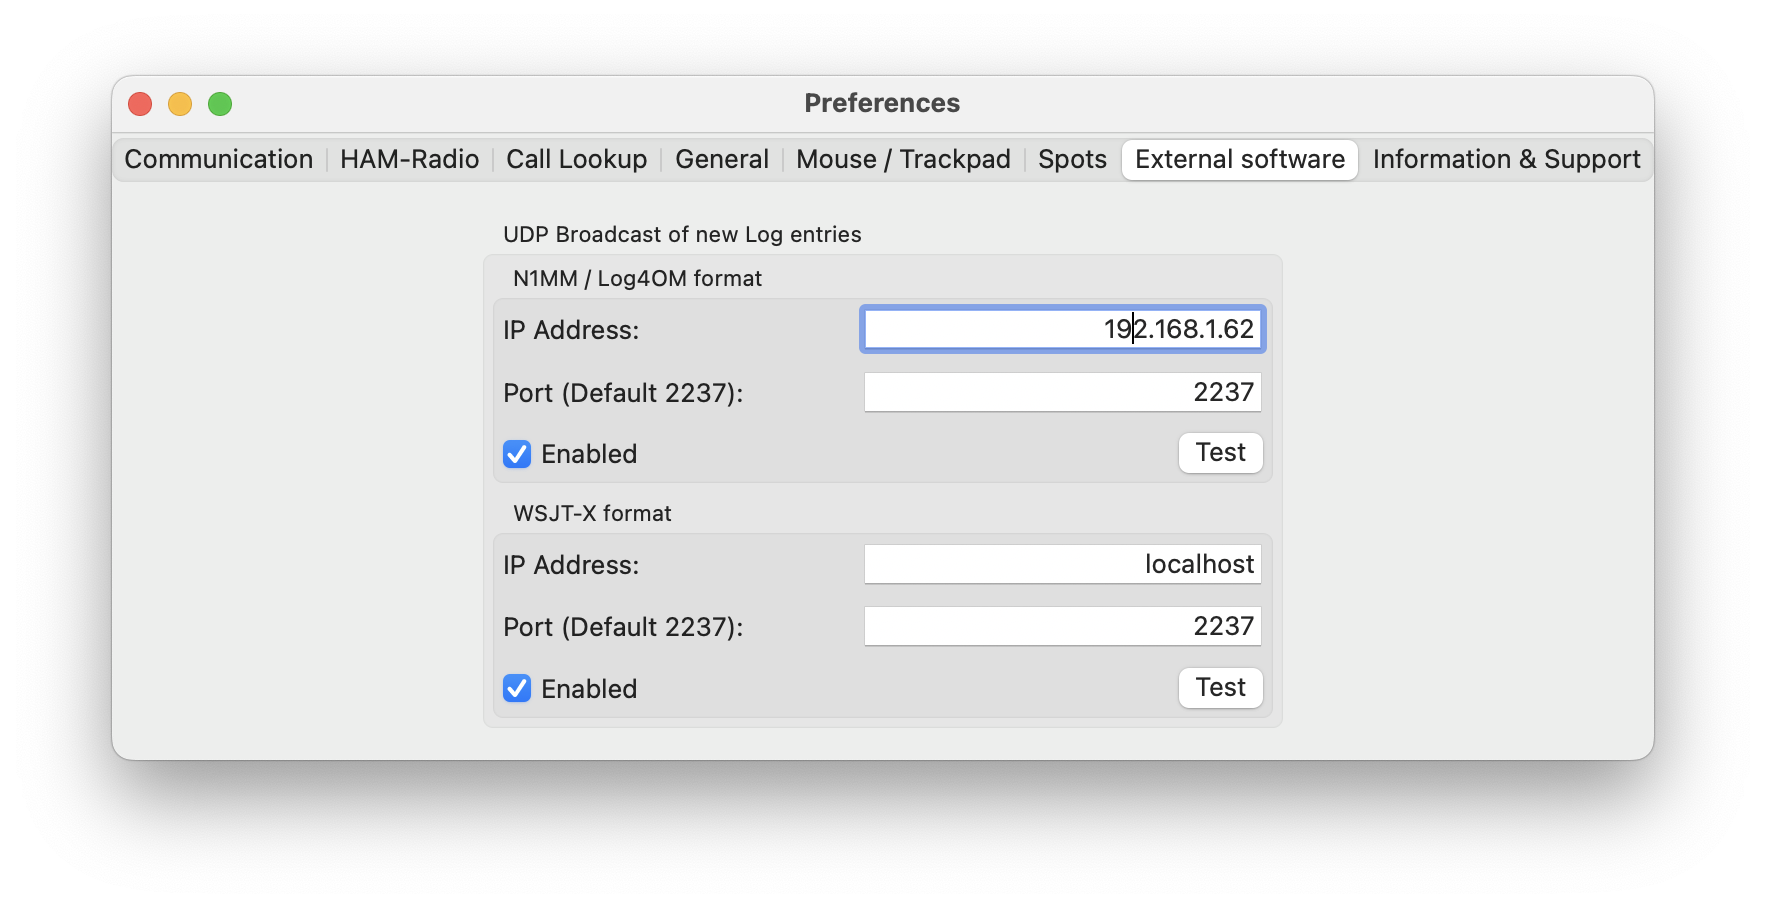Focus the N1MM IP Address field

[x=1062, y=329]
